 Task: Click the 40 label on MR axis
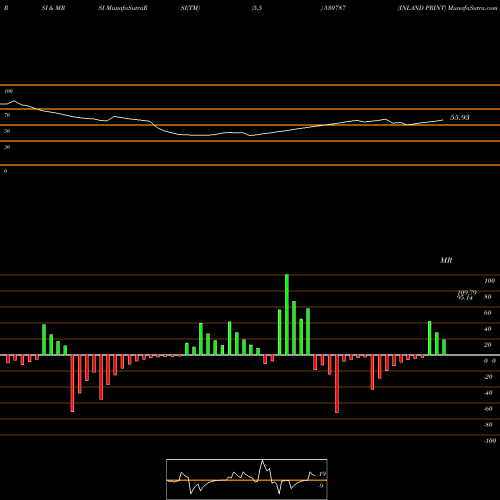(x=488, y=329)
